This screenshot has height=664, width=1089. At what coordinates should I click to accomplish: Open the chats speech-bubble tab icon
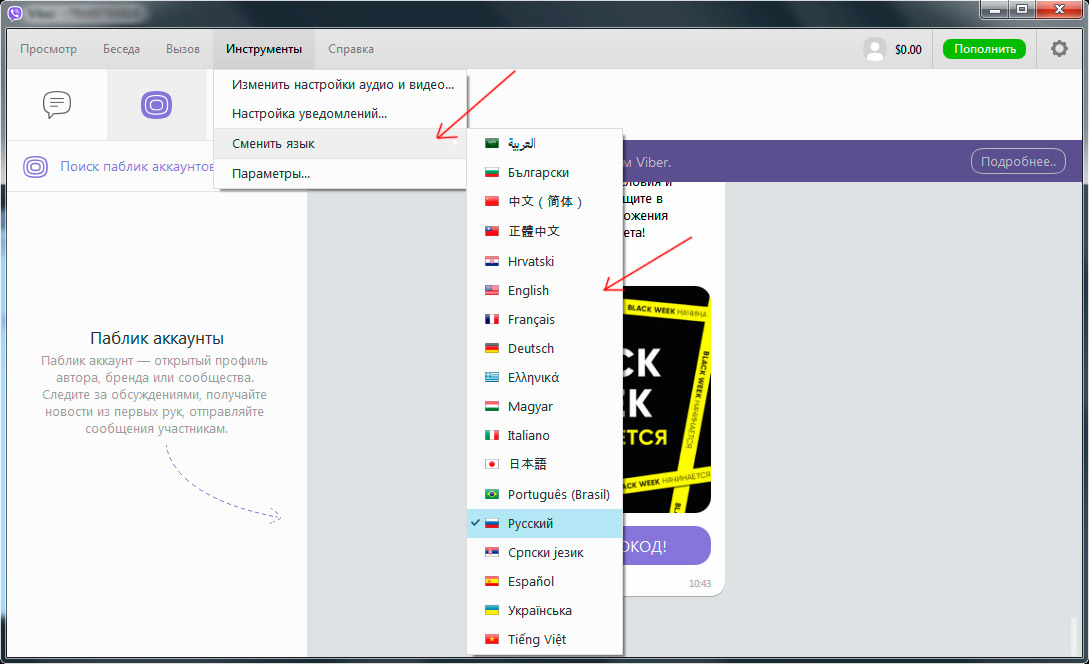(57, 104)
